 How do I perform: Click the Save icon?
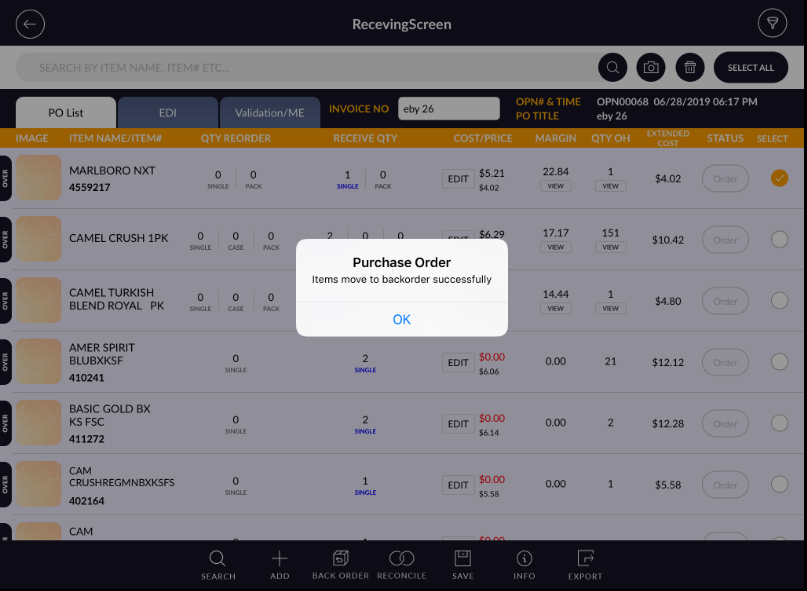[x=462, y=564]
